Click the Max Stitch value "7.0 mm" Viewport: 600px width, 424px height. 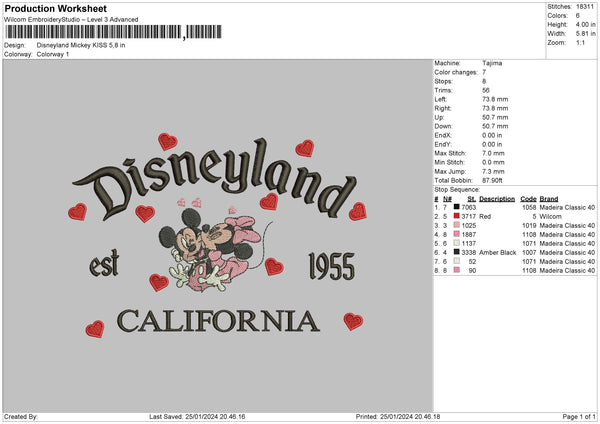(x=493, y=153)
